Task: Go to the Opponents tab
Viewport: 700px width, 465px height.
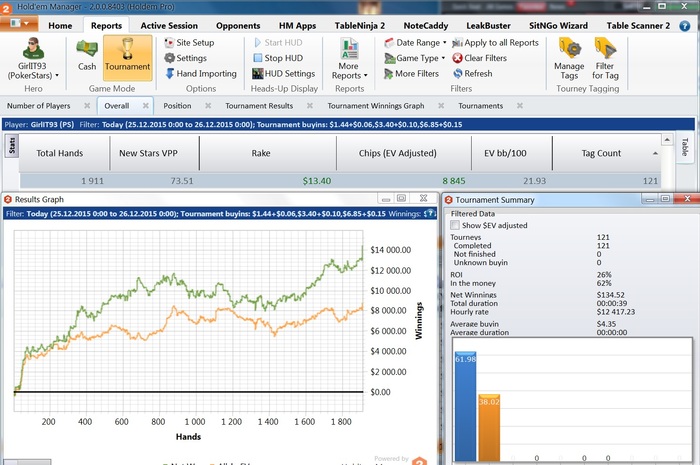Action: coord(238,26)
